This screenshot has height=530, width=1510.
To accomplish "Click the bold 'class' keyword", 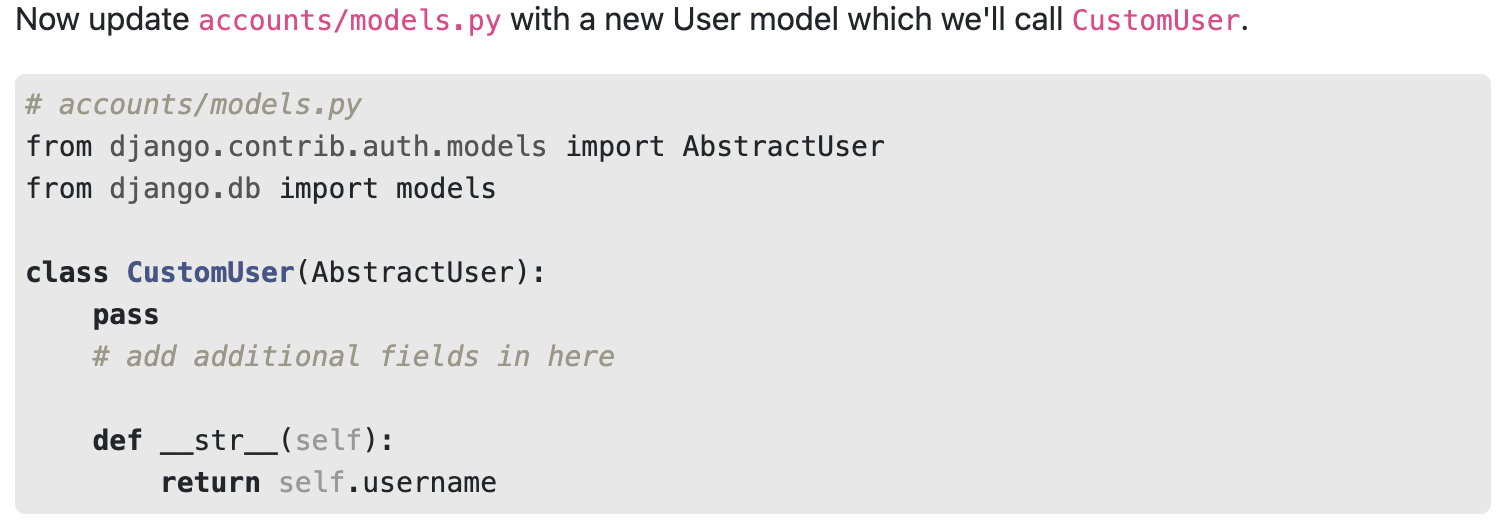I will click(x=67, y=273).
